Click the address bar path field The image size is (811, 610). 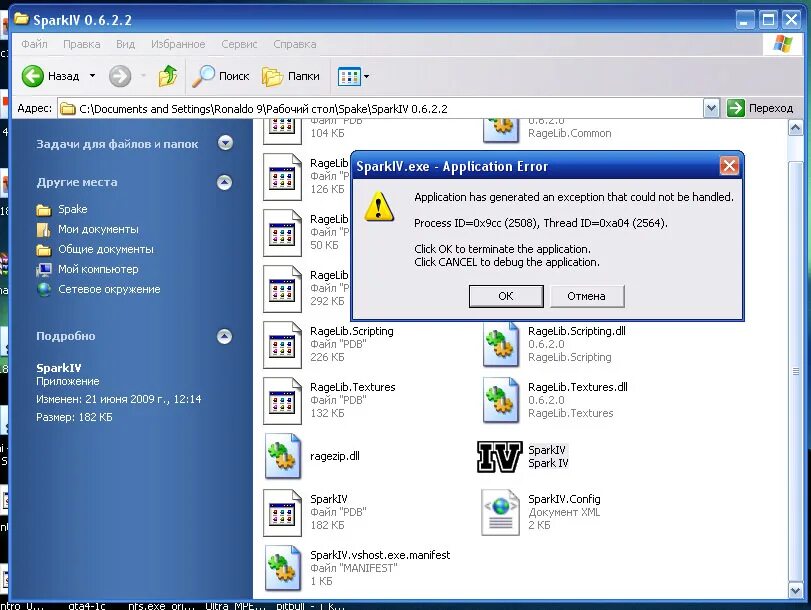click(380, 109)
